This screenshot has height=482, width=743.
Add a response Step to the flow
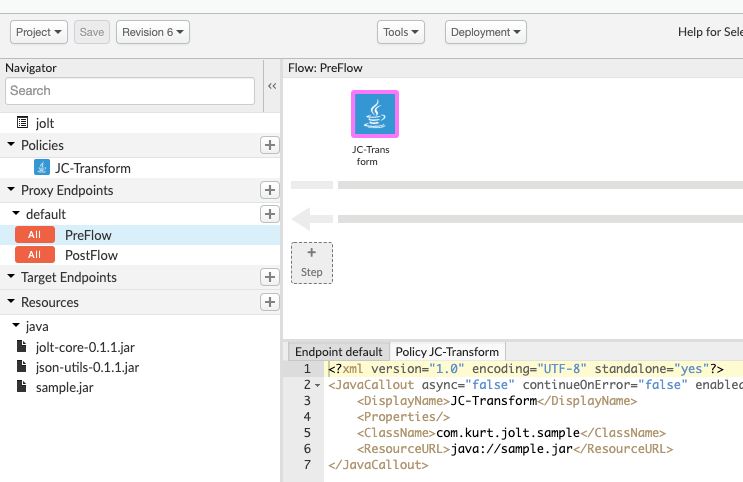pos(312,263)
